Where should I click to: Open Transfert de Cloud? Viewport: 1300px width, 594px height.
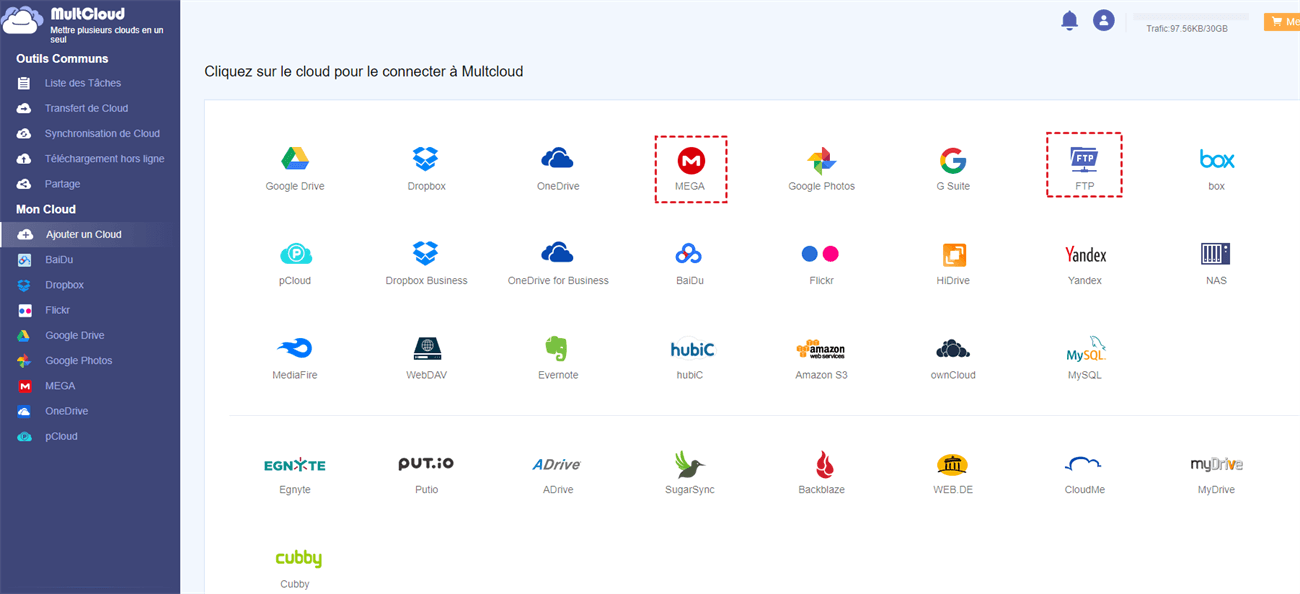click(x=86, y=108)
